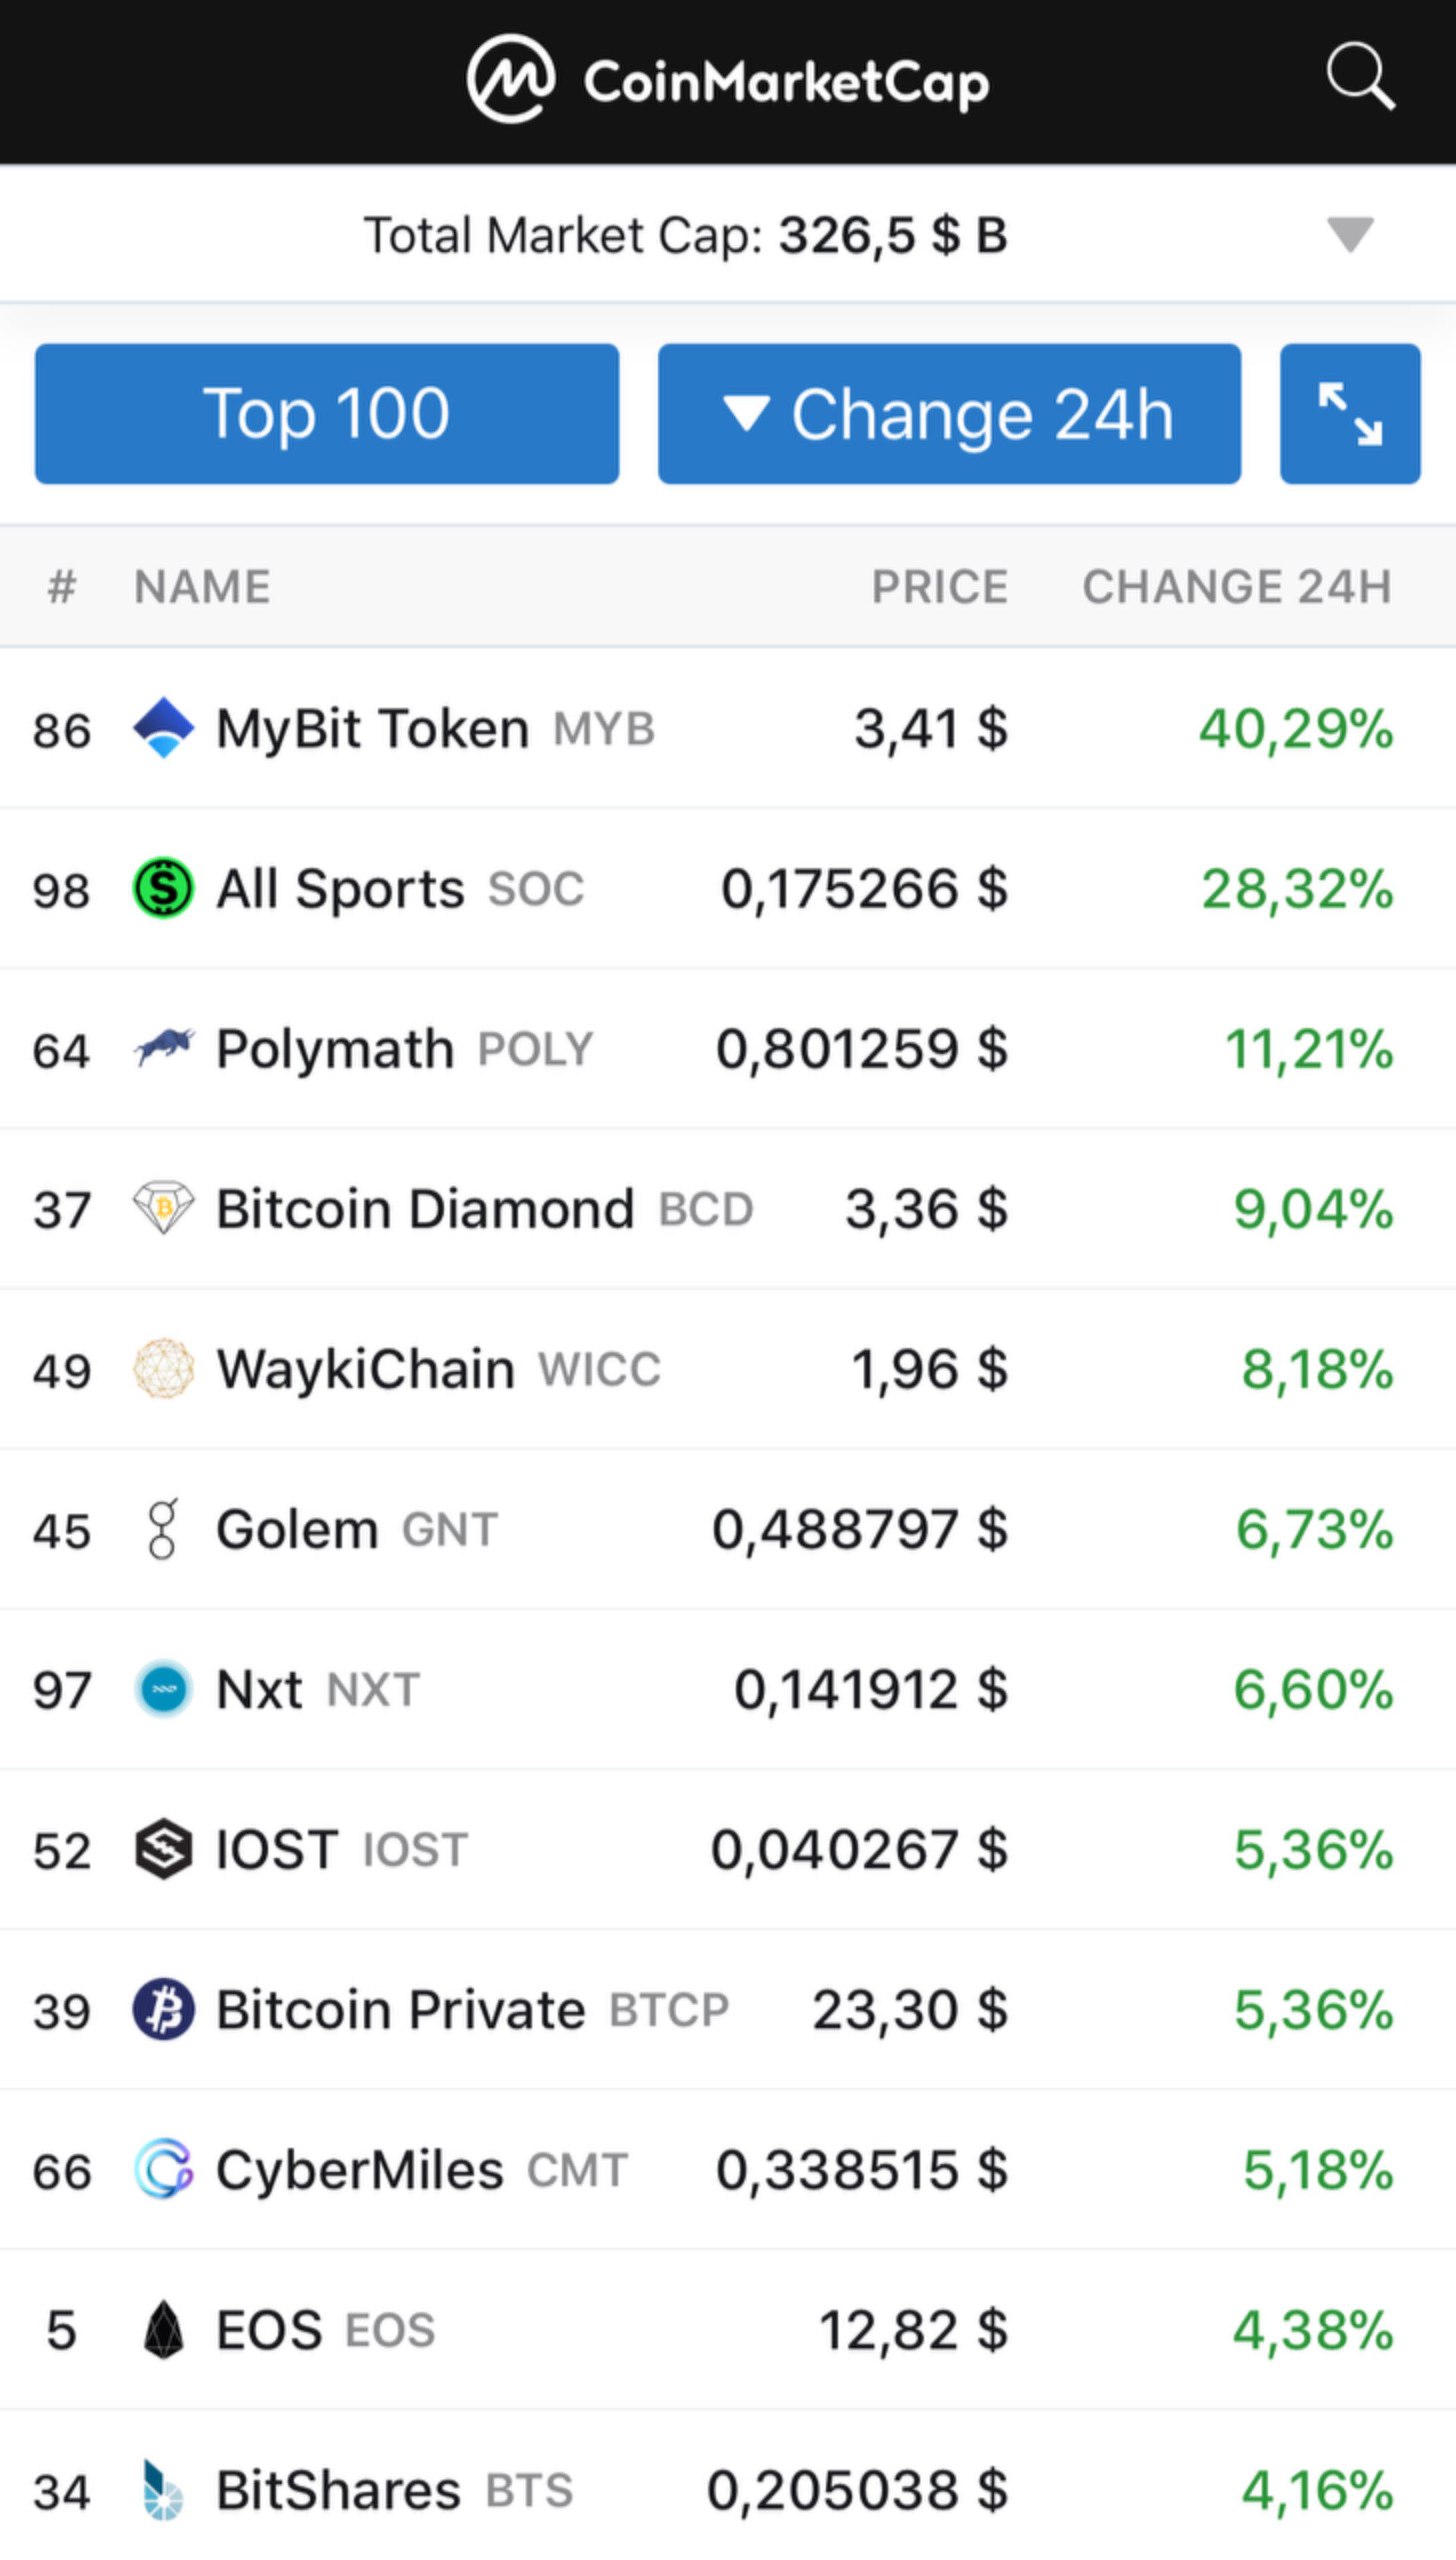Open the Change 24h dropdown
Screen dimensions: 1456x2560
(949, 414)
